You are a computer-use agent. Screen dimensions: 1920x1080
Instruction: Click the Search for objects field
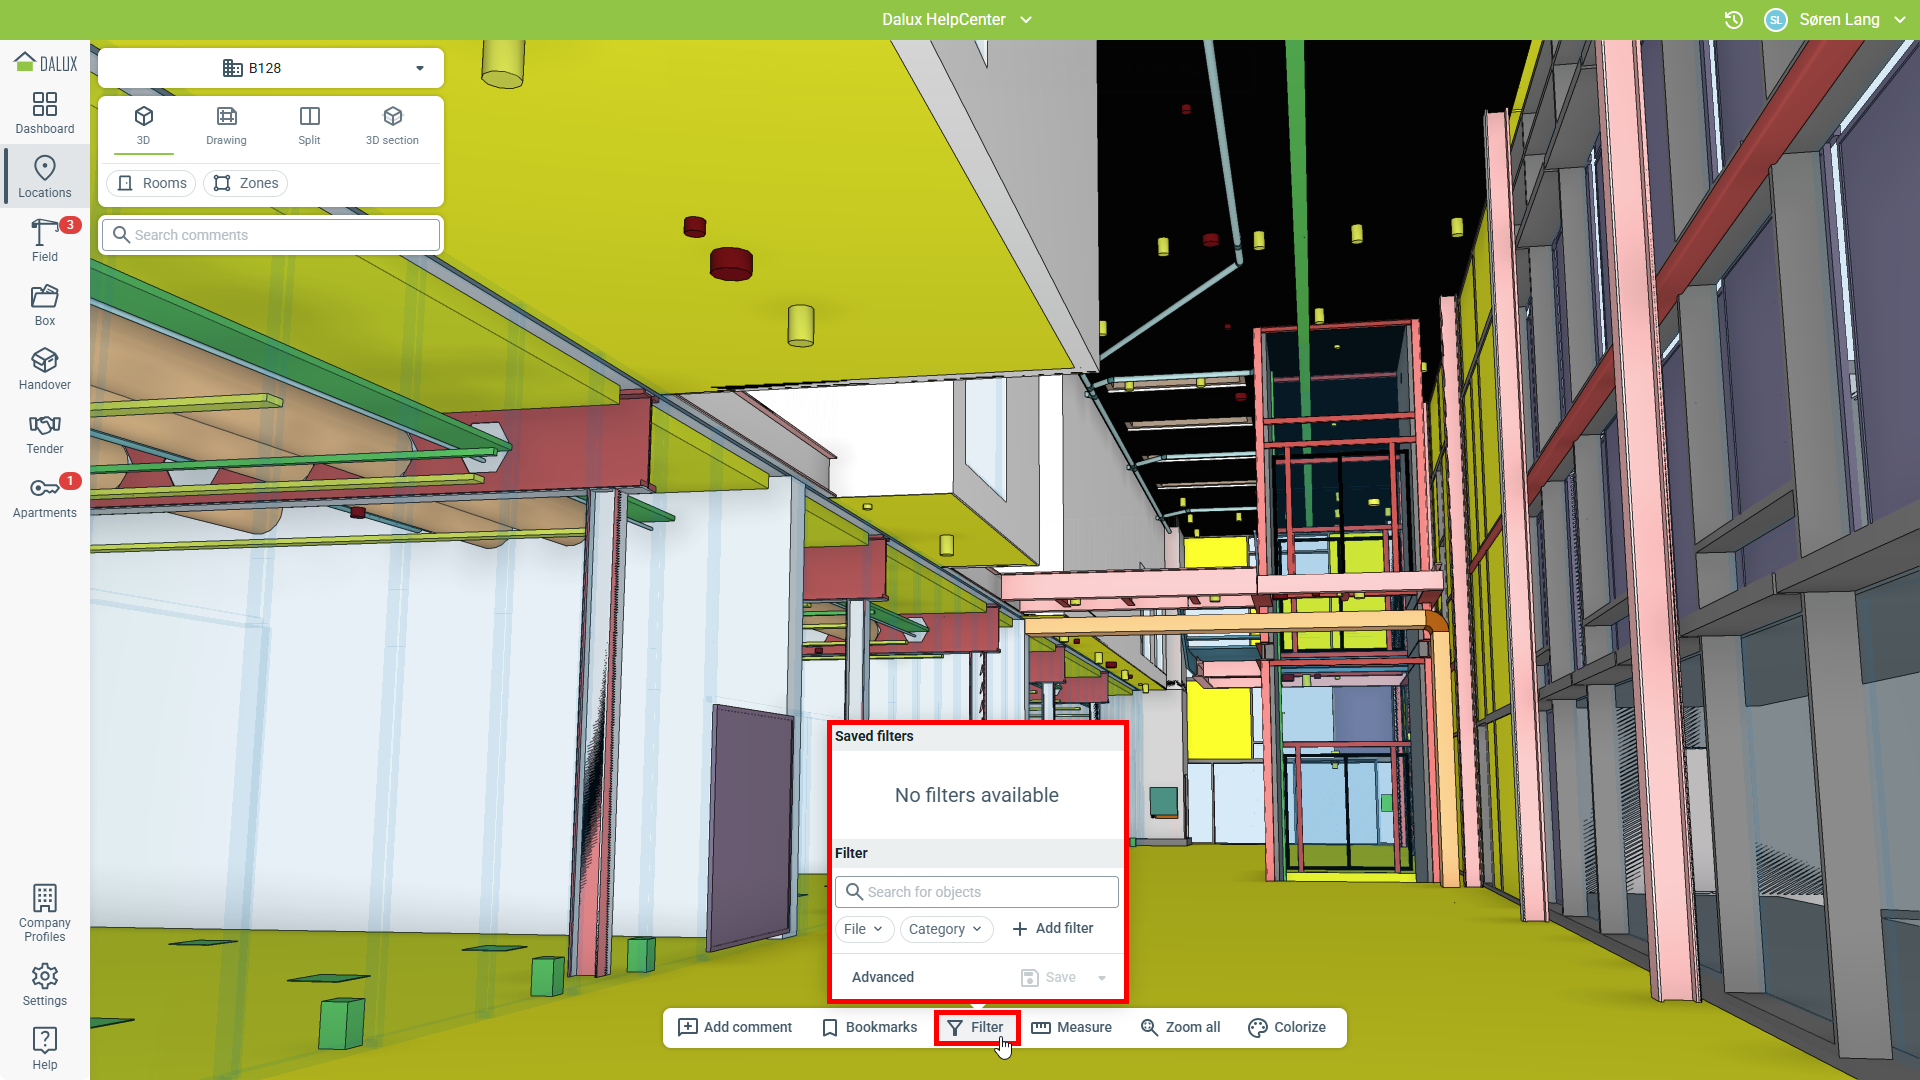click(977, 892)
